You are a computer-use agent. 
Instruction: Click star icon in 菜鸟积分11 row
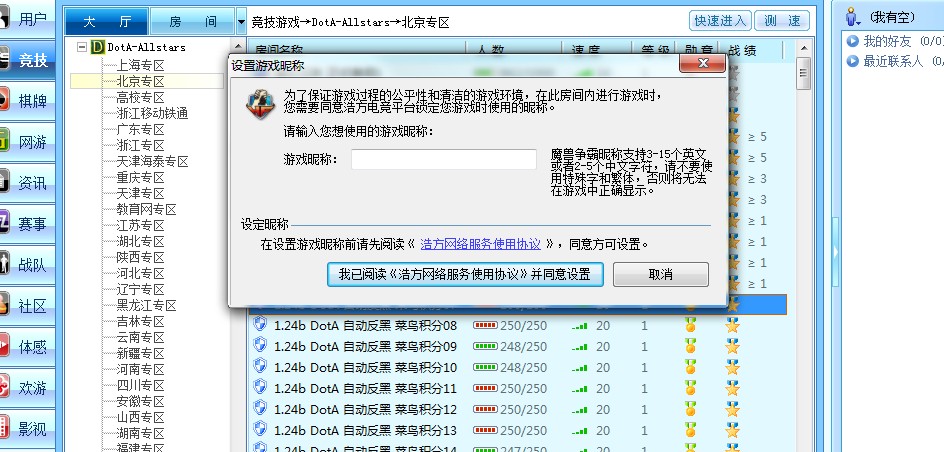[732, 388]
